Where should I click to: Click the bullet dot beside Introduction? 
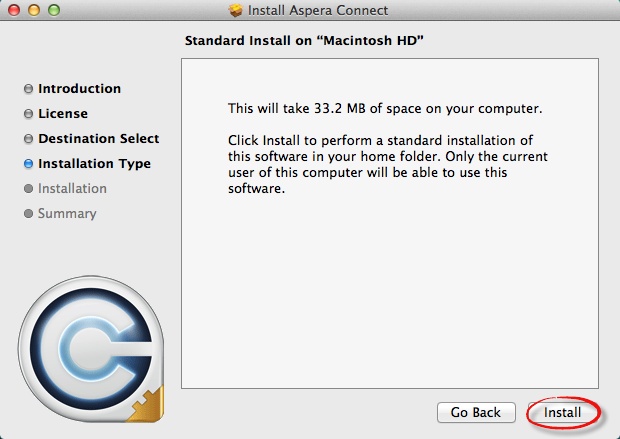29,89
